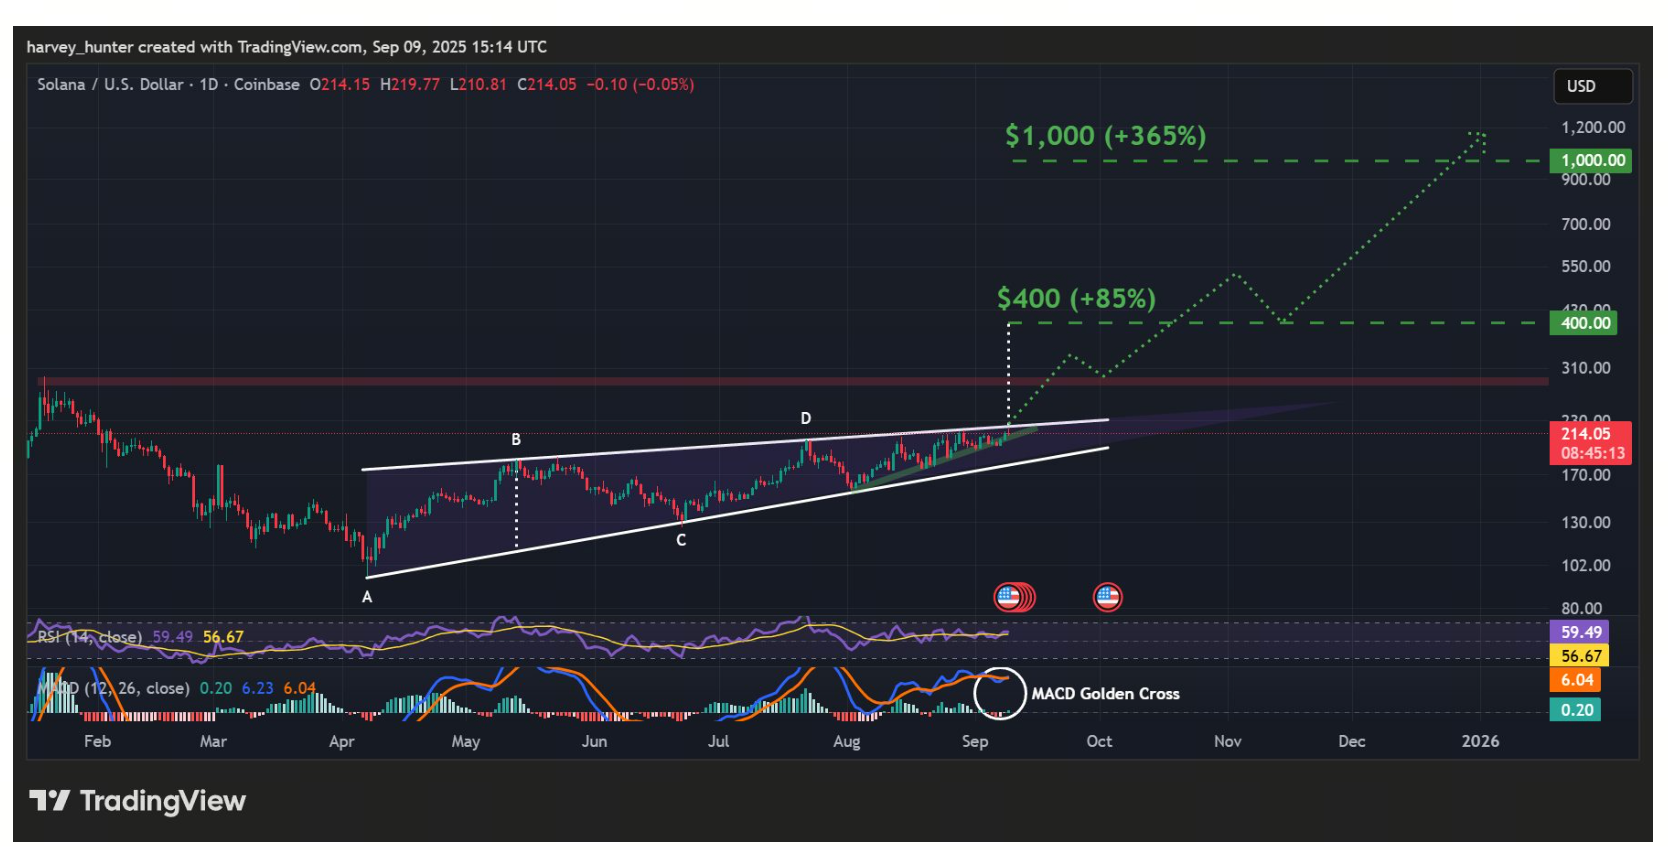This screenshot has width=1668, height=850.
Task: Click the May label on time axis
Action: pos(465,741)
